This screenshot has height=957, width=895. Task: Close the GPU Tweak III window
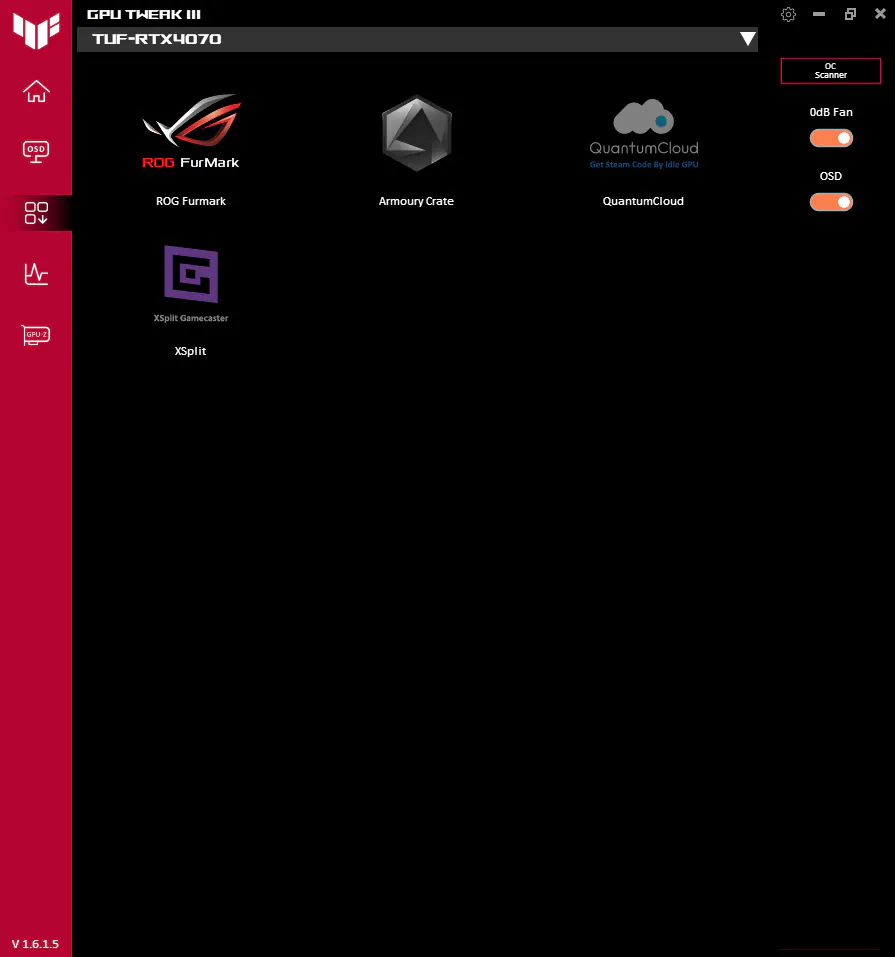(x=880, y=13)
